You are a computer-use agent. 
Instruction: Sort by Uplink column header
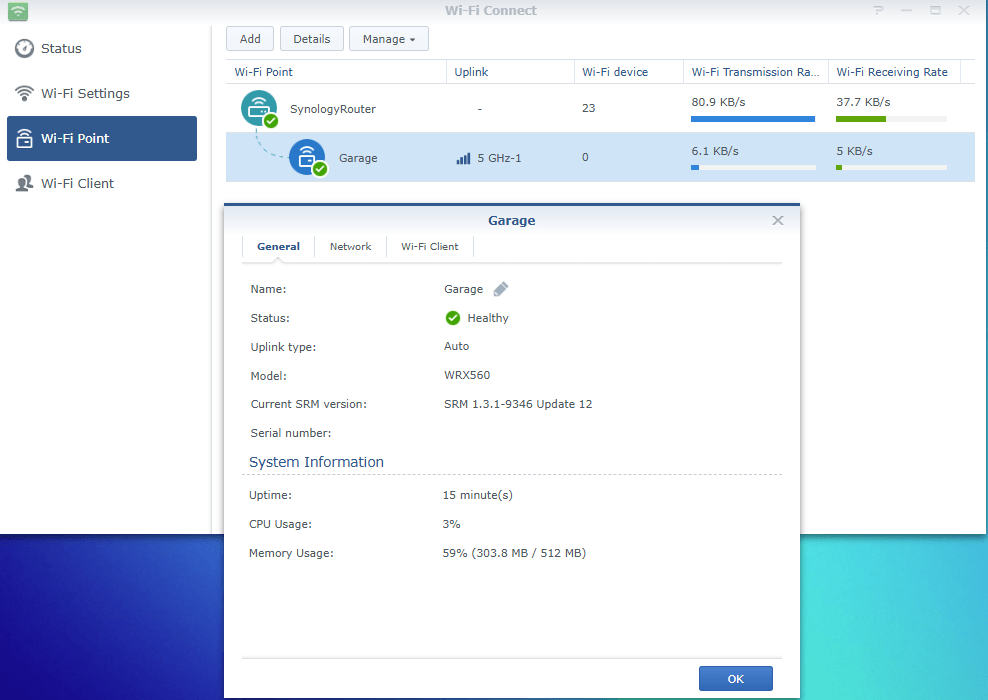point(510,72)
